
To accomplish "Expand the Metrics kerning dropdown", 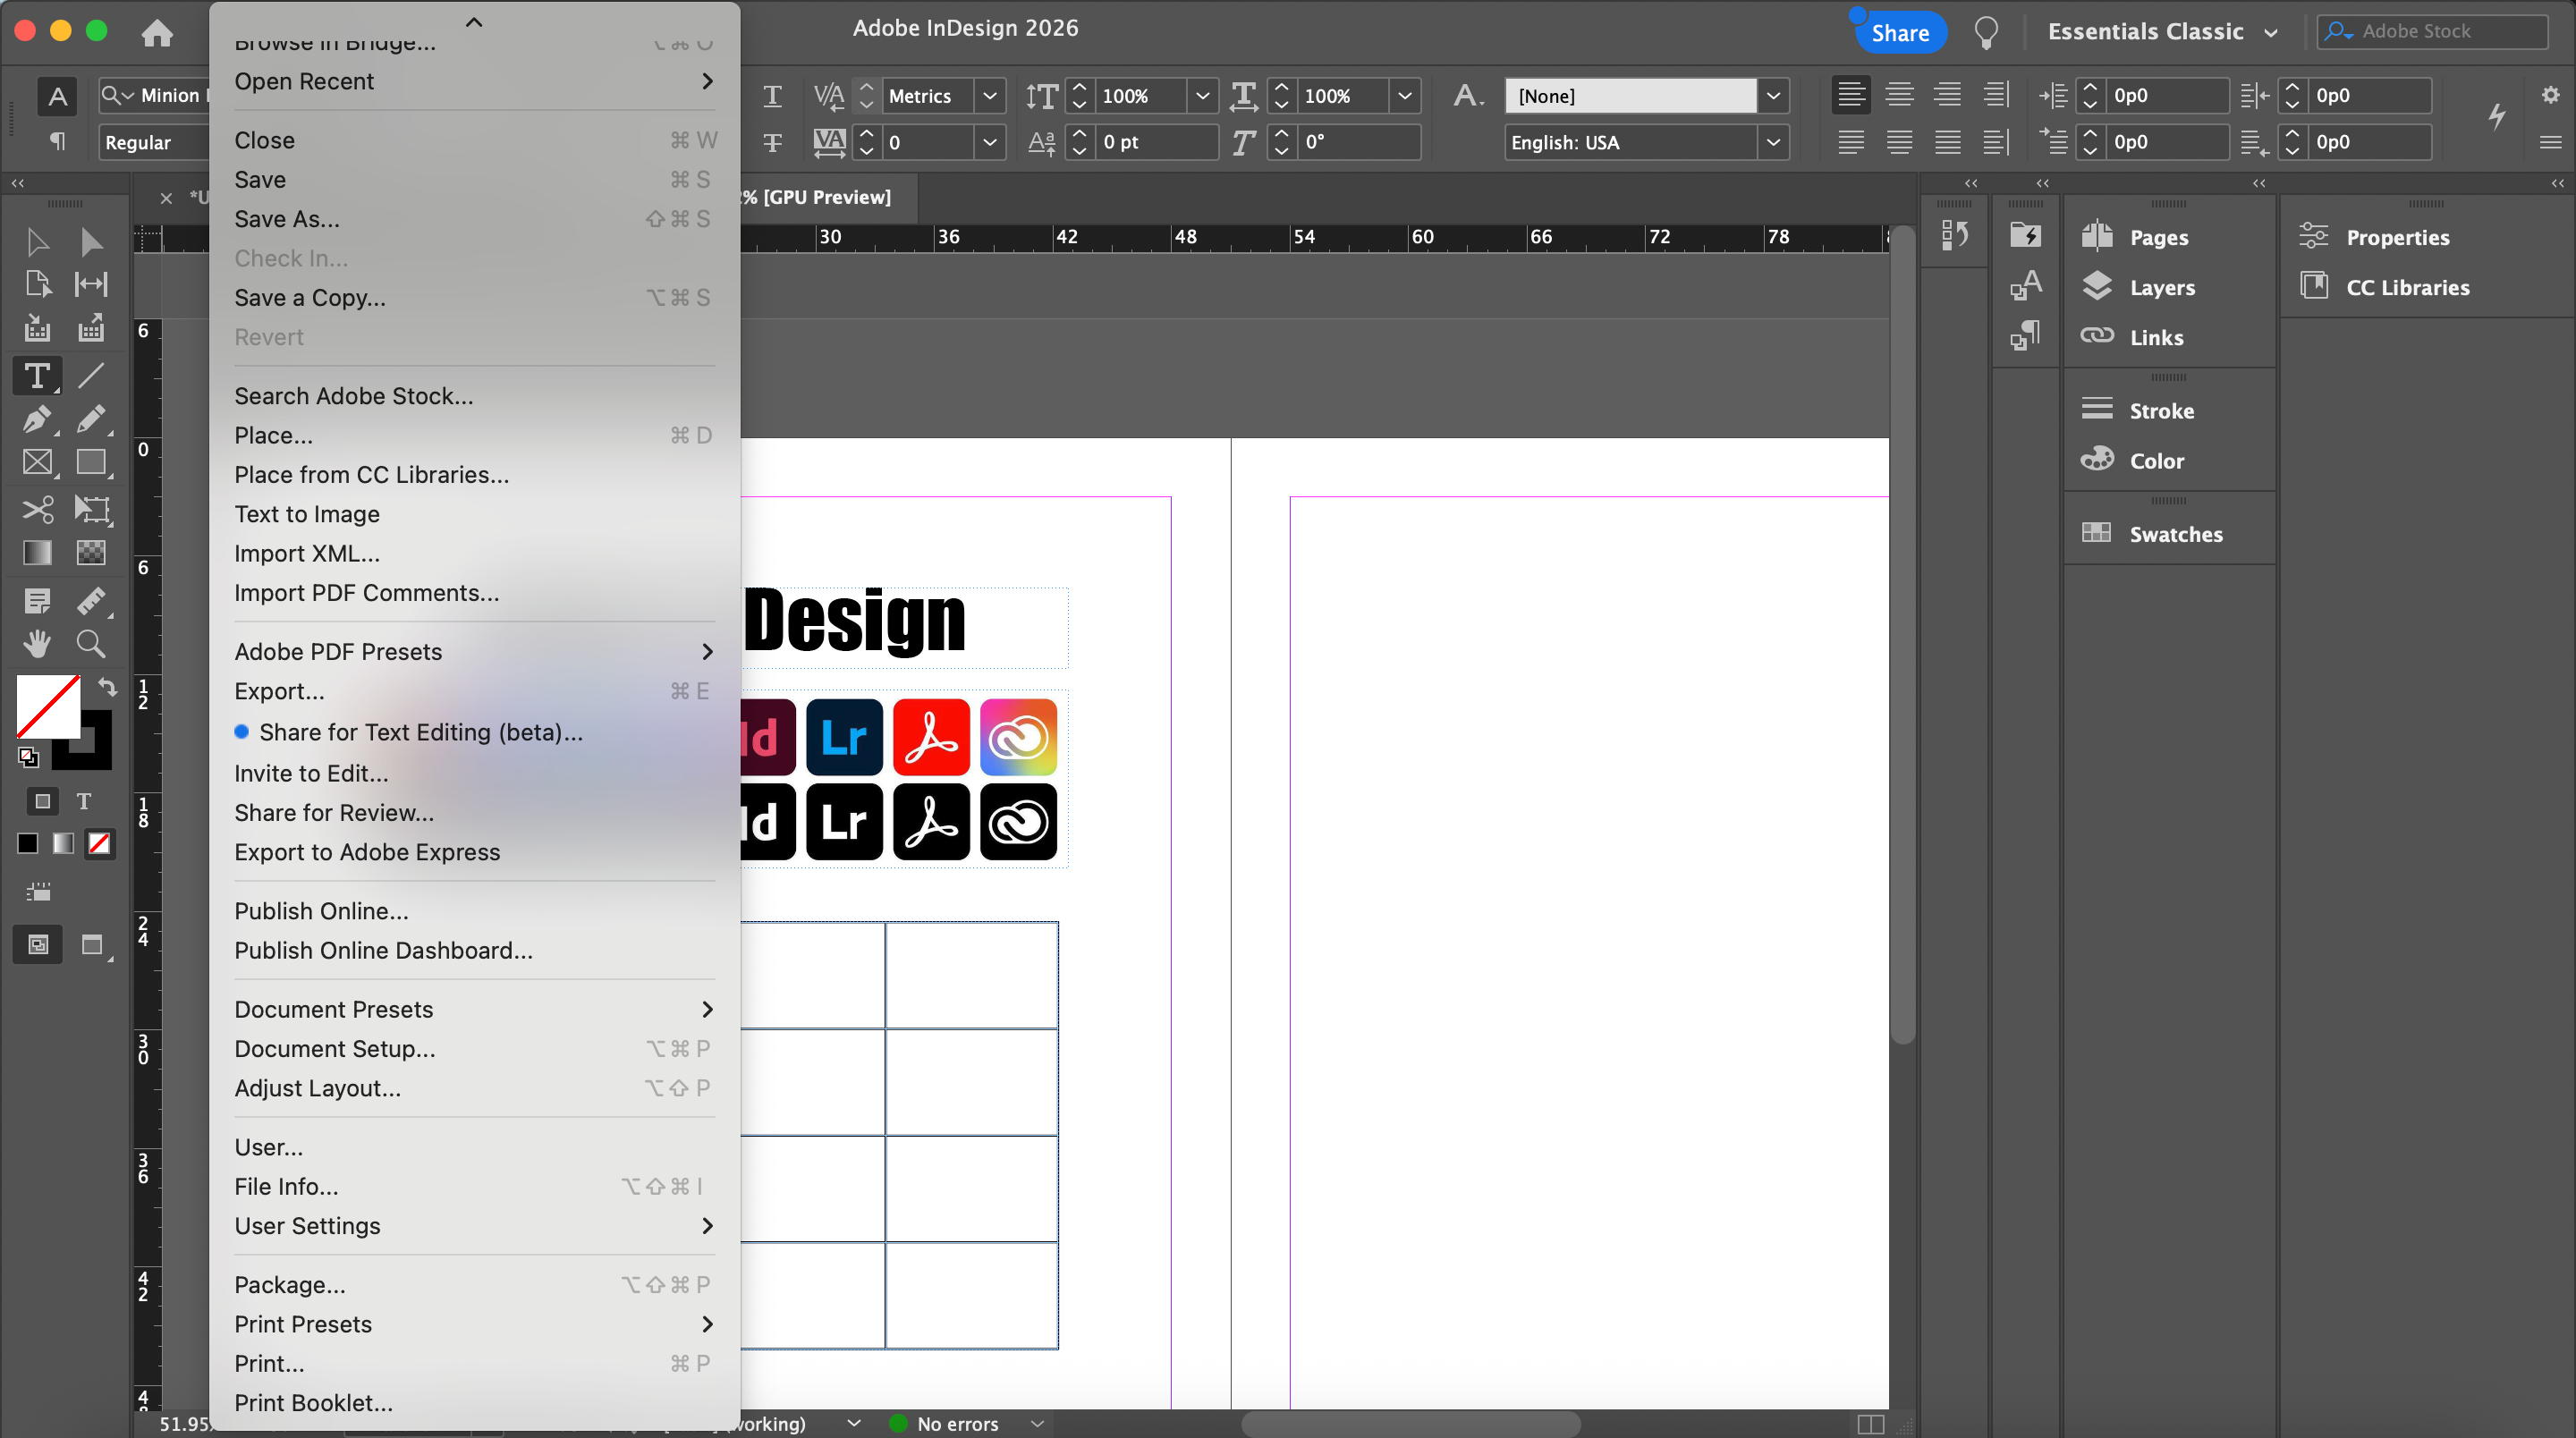I will [x=989, y=96].
